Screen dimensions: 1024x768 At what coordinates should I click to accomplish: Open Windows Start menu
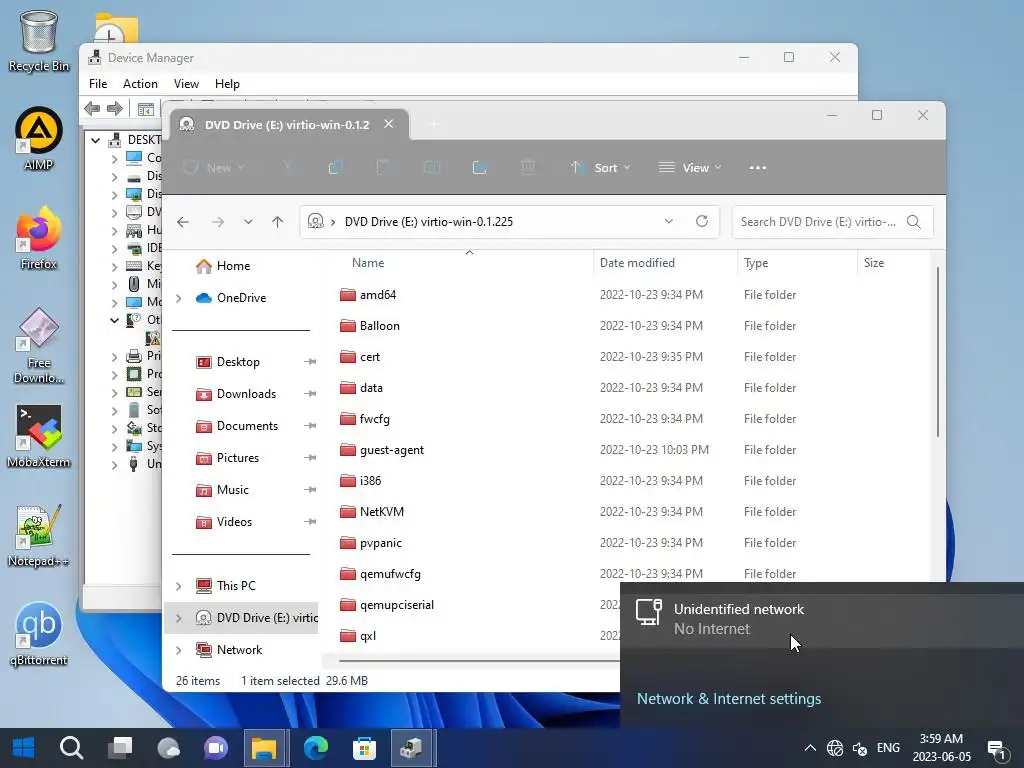pos(24,748)
